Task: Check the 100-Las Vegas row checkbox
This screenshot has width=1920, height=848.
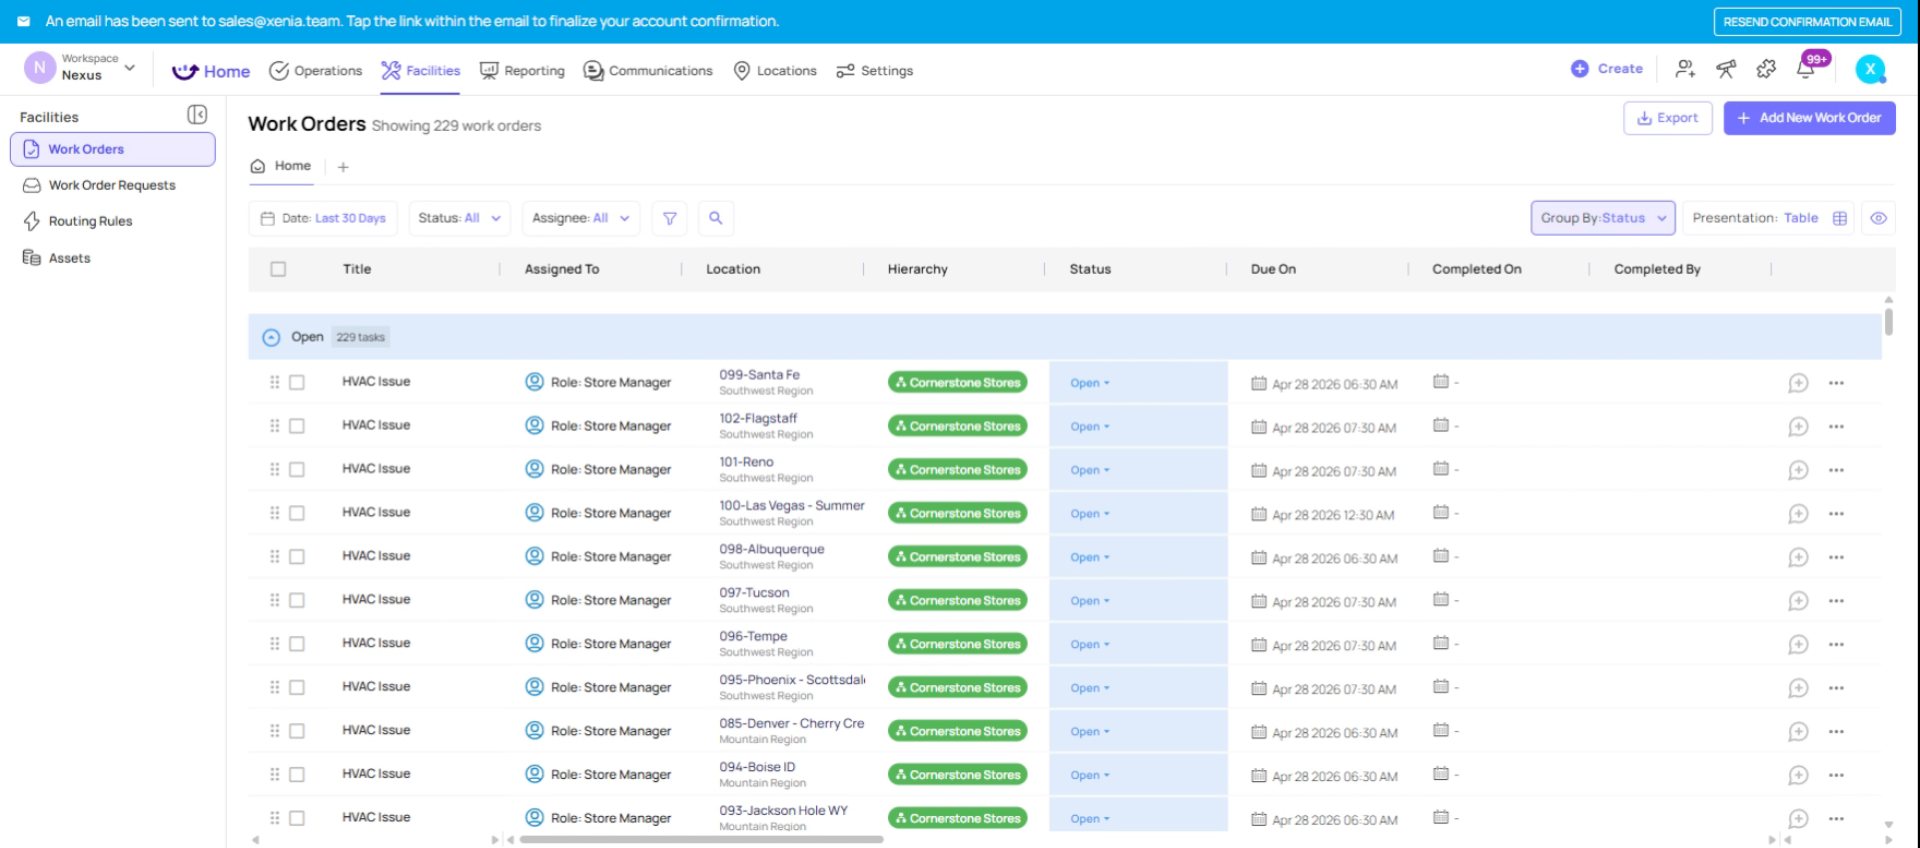Action: point(297,513)
